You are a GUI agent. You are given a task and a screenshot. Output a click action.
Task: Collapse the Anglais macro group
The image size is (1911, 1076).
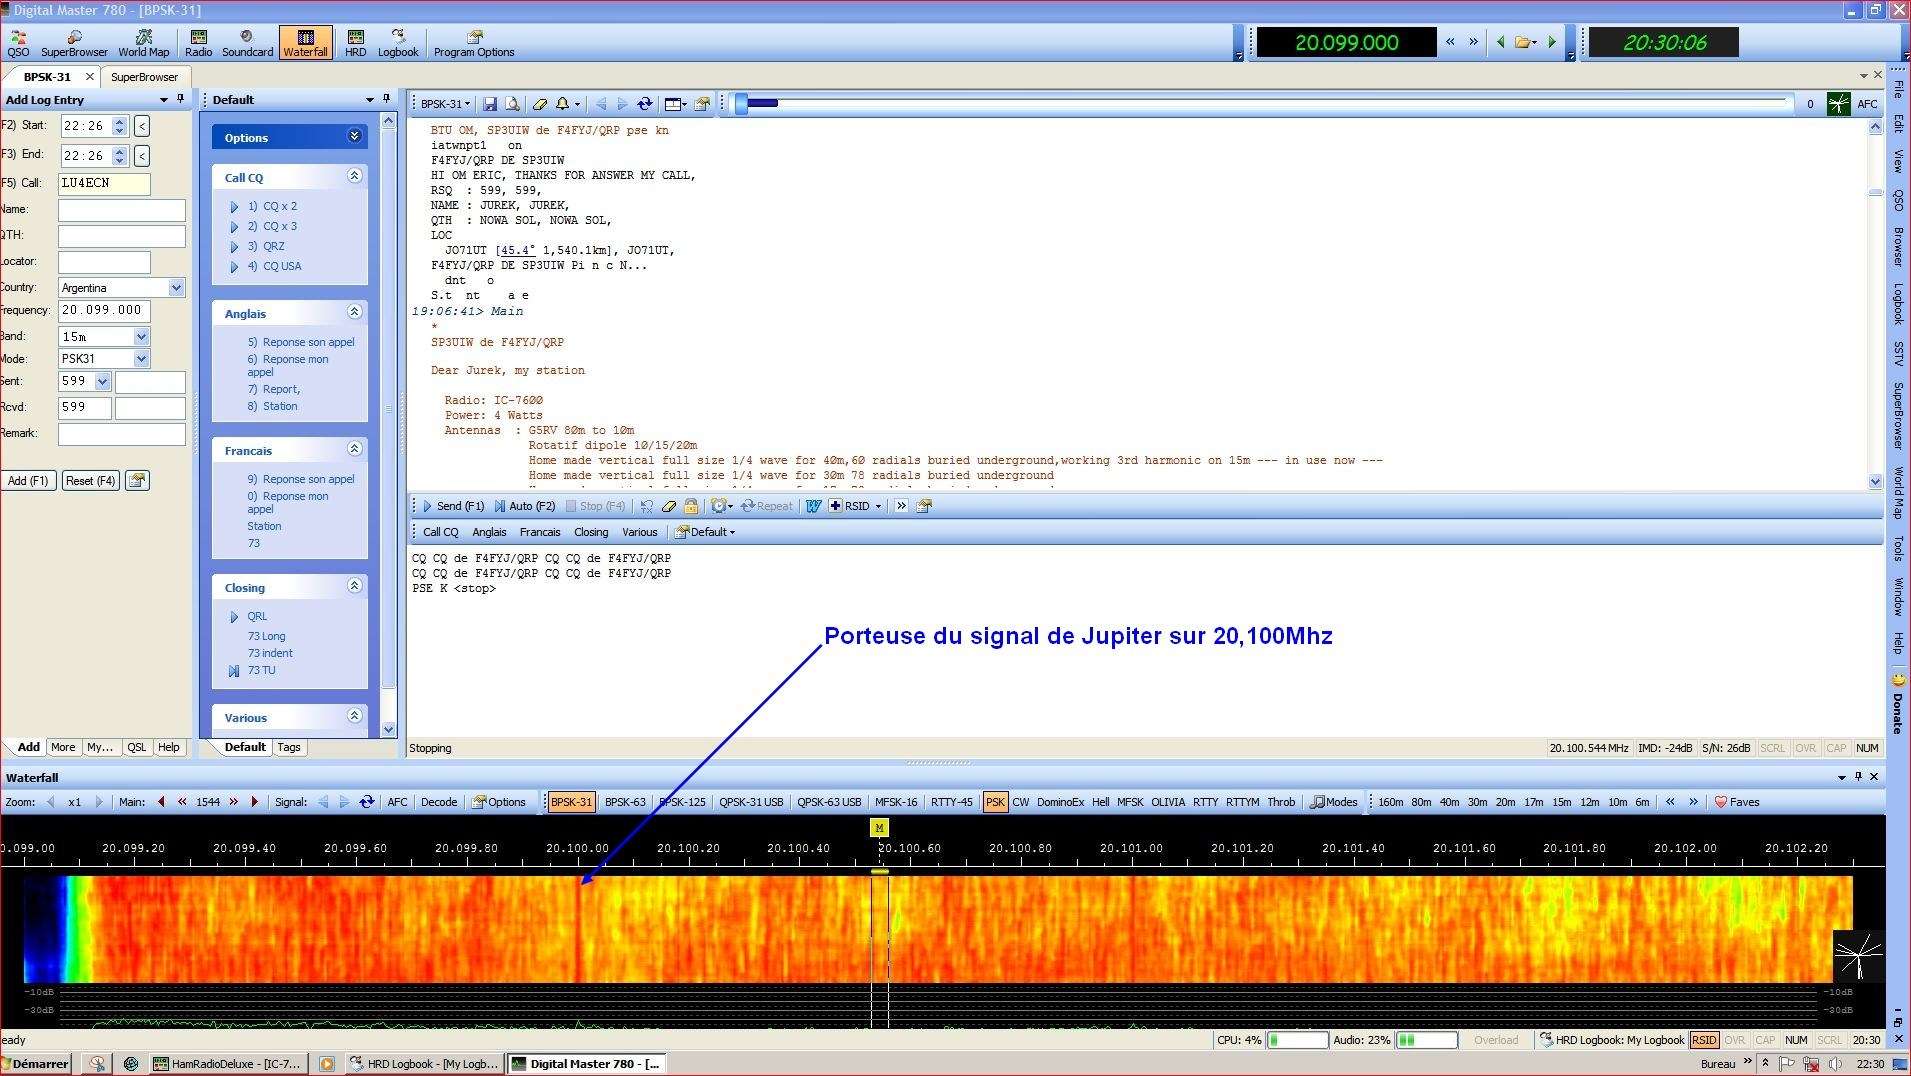tap(354, 312)
